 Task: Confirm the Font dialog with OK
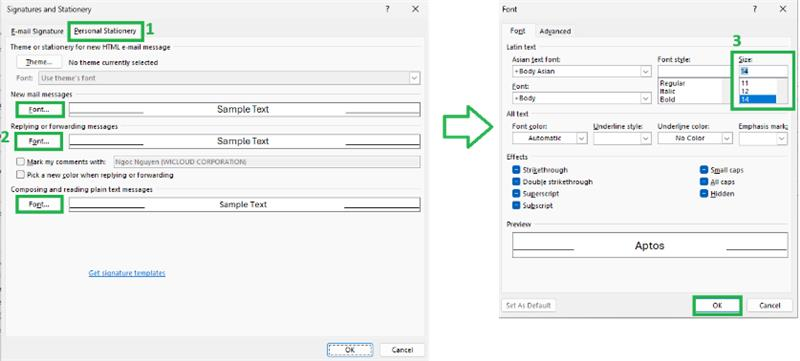[717, 305]
